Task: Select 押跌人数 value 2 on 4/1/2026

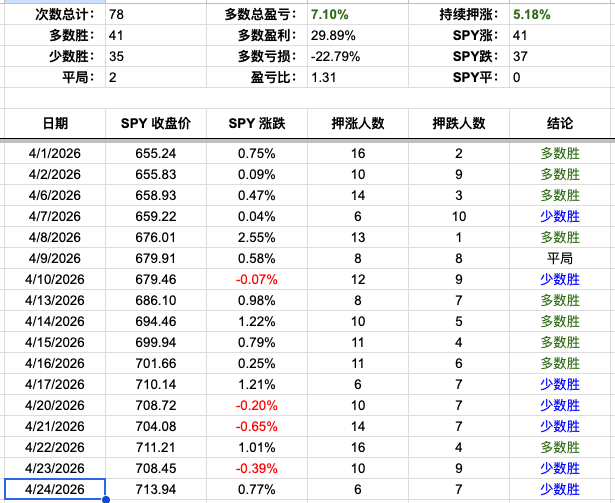Action: pos(459,153)
